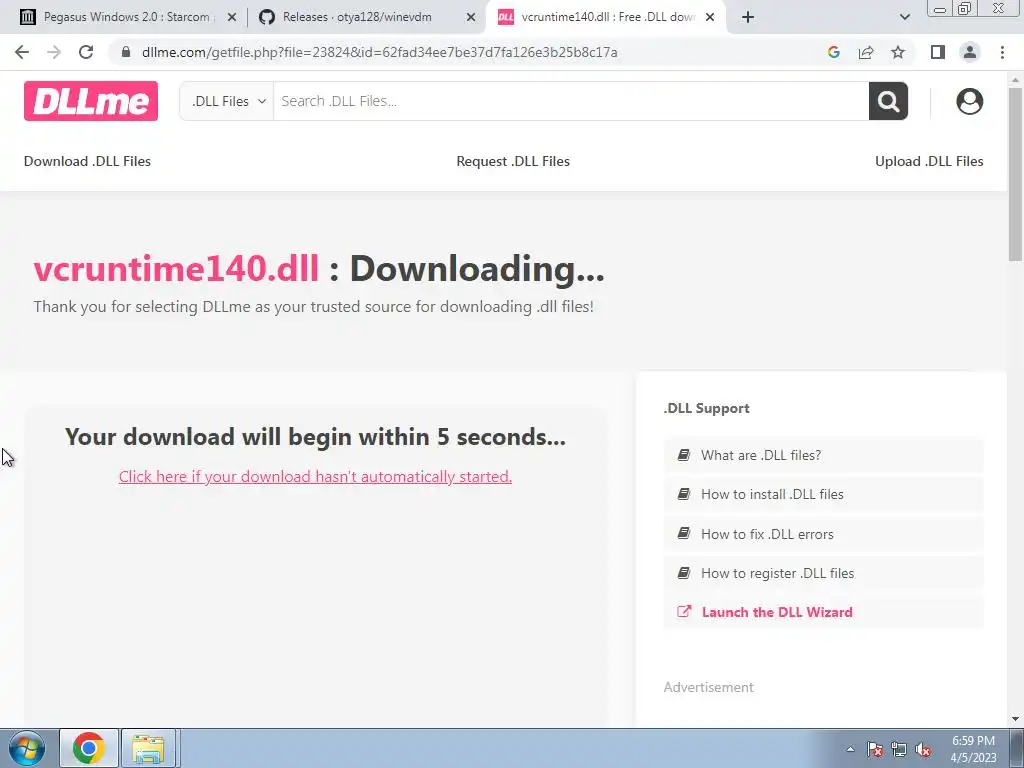This screenshot has height=768, width=1024.
Task: Click the site lock icon in the address bar
Action: pos(126,52)
